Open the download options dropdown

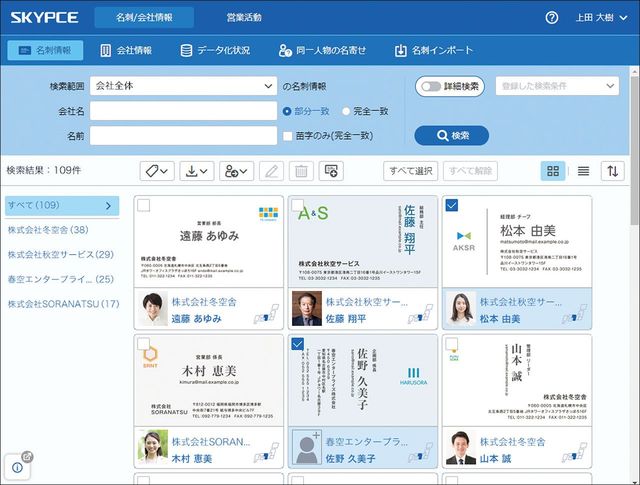(197, 171)
